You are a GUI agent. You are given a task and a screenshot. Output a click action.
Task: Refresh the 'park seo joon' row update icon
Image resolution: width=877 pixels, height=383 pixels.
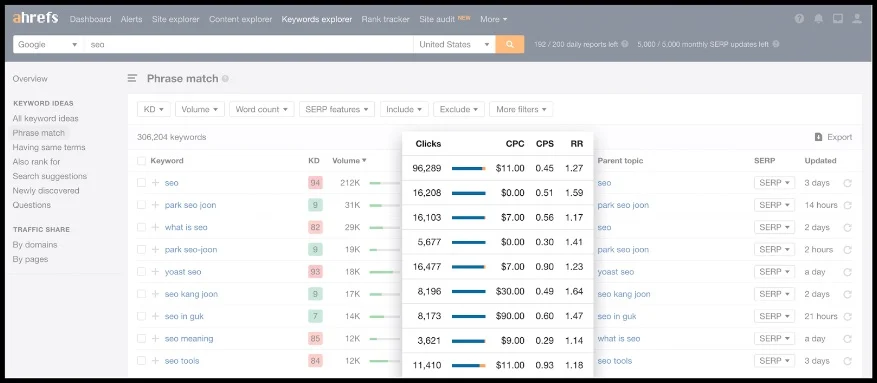tap(847, 205)
